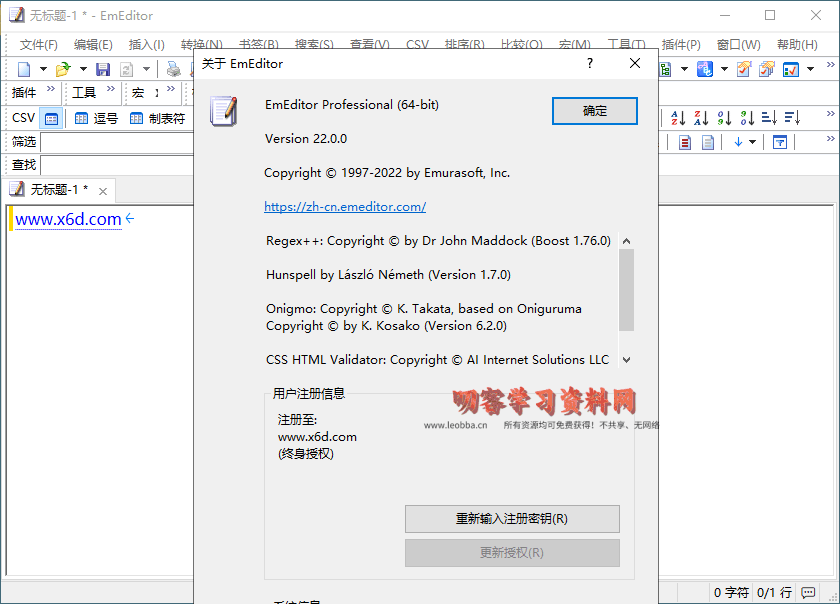840x604 pixels.
Task: Click 重新输入注册密钥(R) button
Action: (x=512, y=519)
